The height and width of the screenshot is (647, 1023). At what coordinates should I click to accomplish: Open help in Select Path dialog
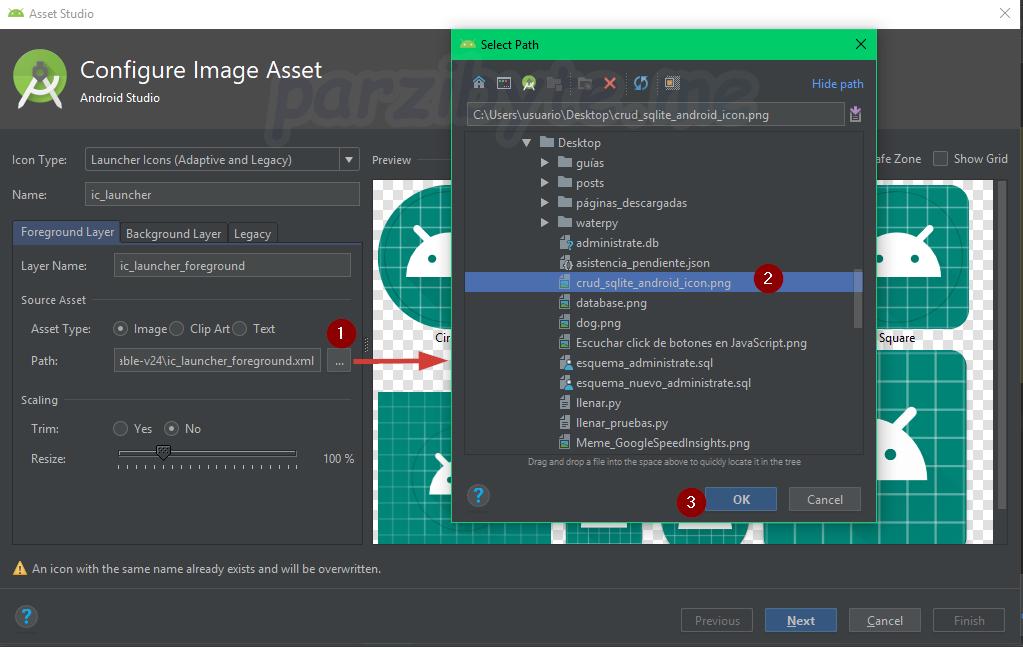pos(479,496)
